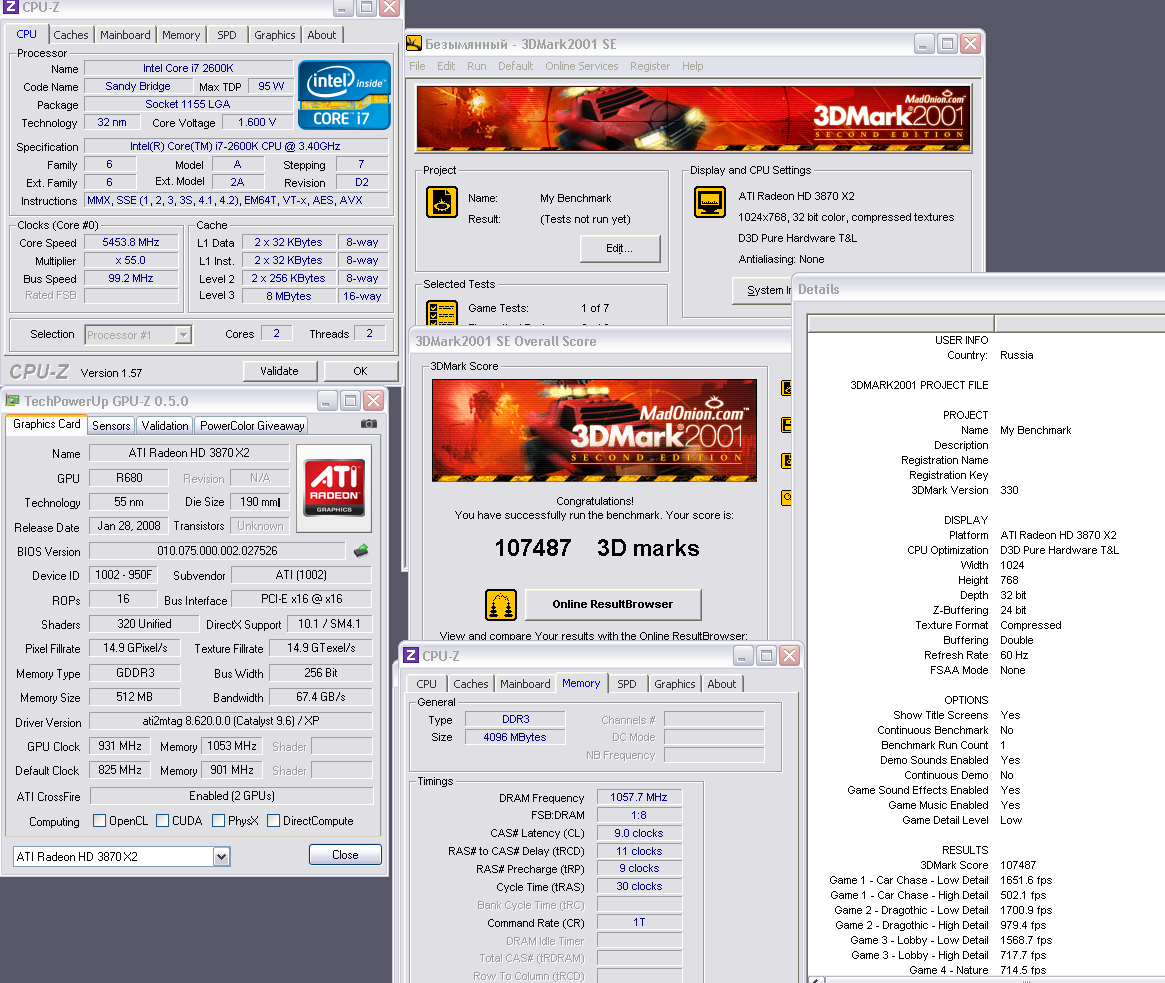Image resolution: width=1165 pixels, height=983 pixels.
Task: Click the ATI CrossFire Enabled field
Action: pyautogui.click(x=232, y=796)
